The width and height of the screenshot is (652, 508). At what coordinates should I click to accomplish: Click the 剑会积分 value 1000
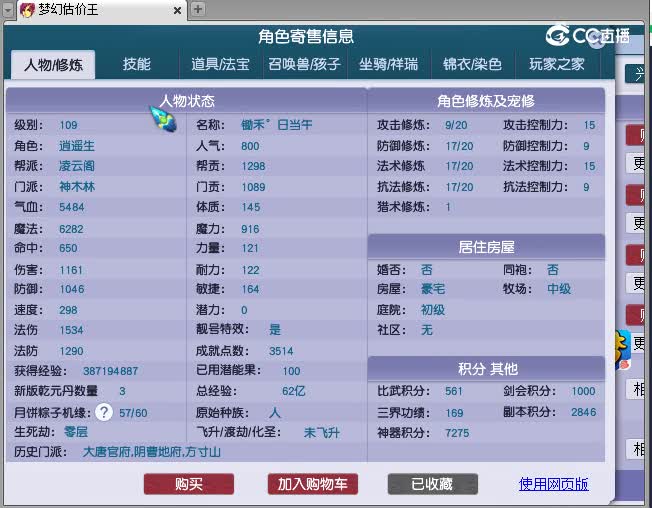[x=583, y=391]
